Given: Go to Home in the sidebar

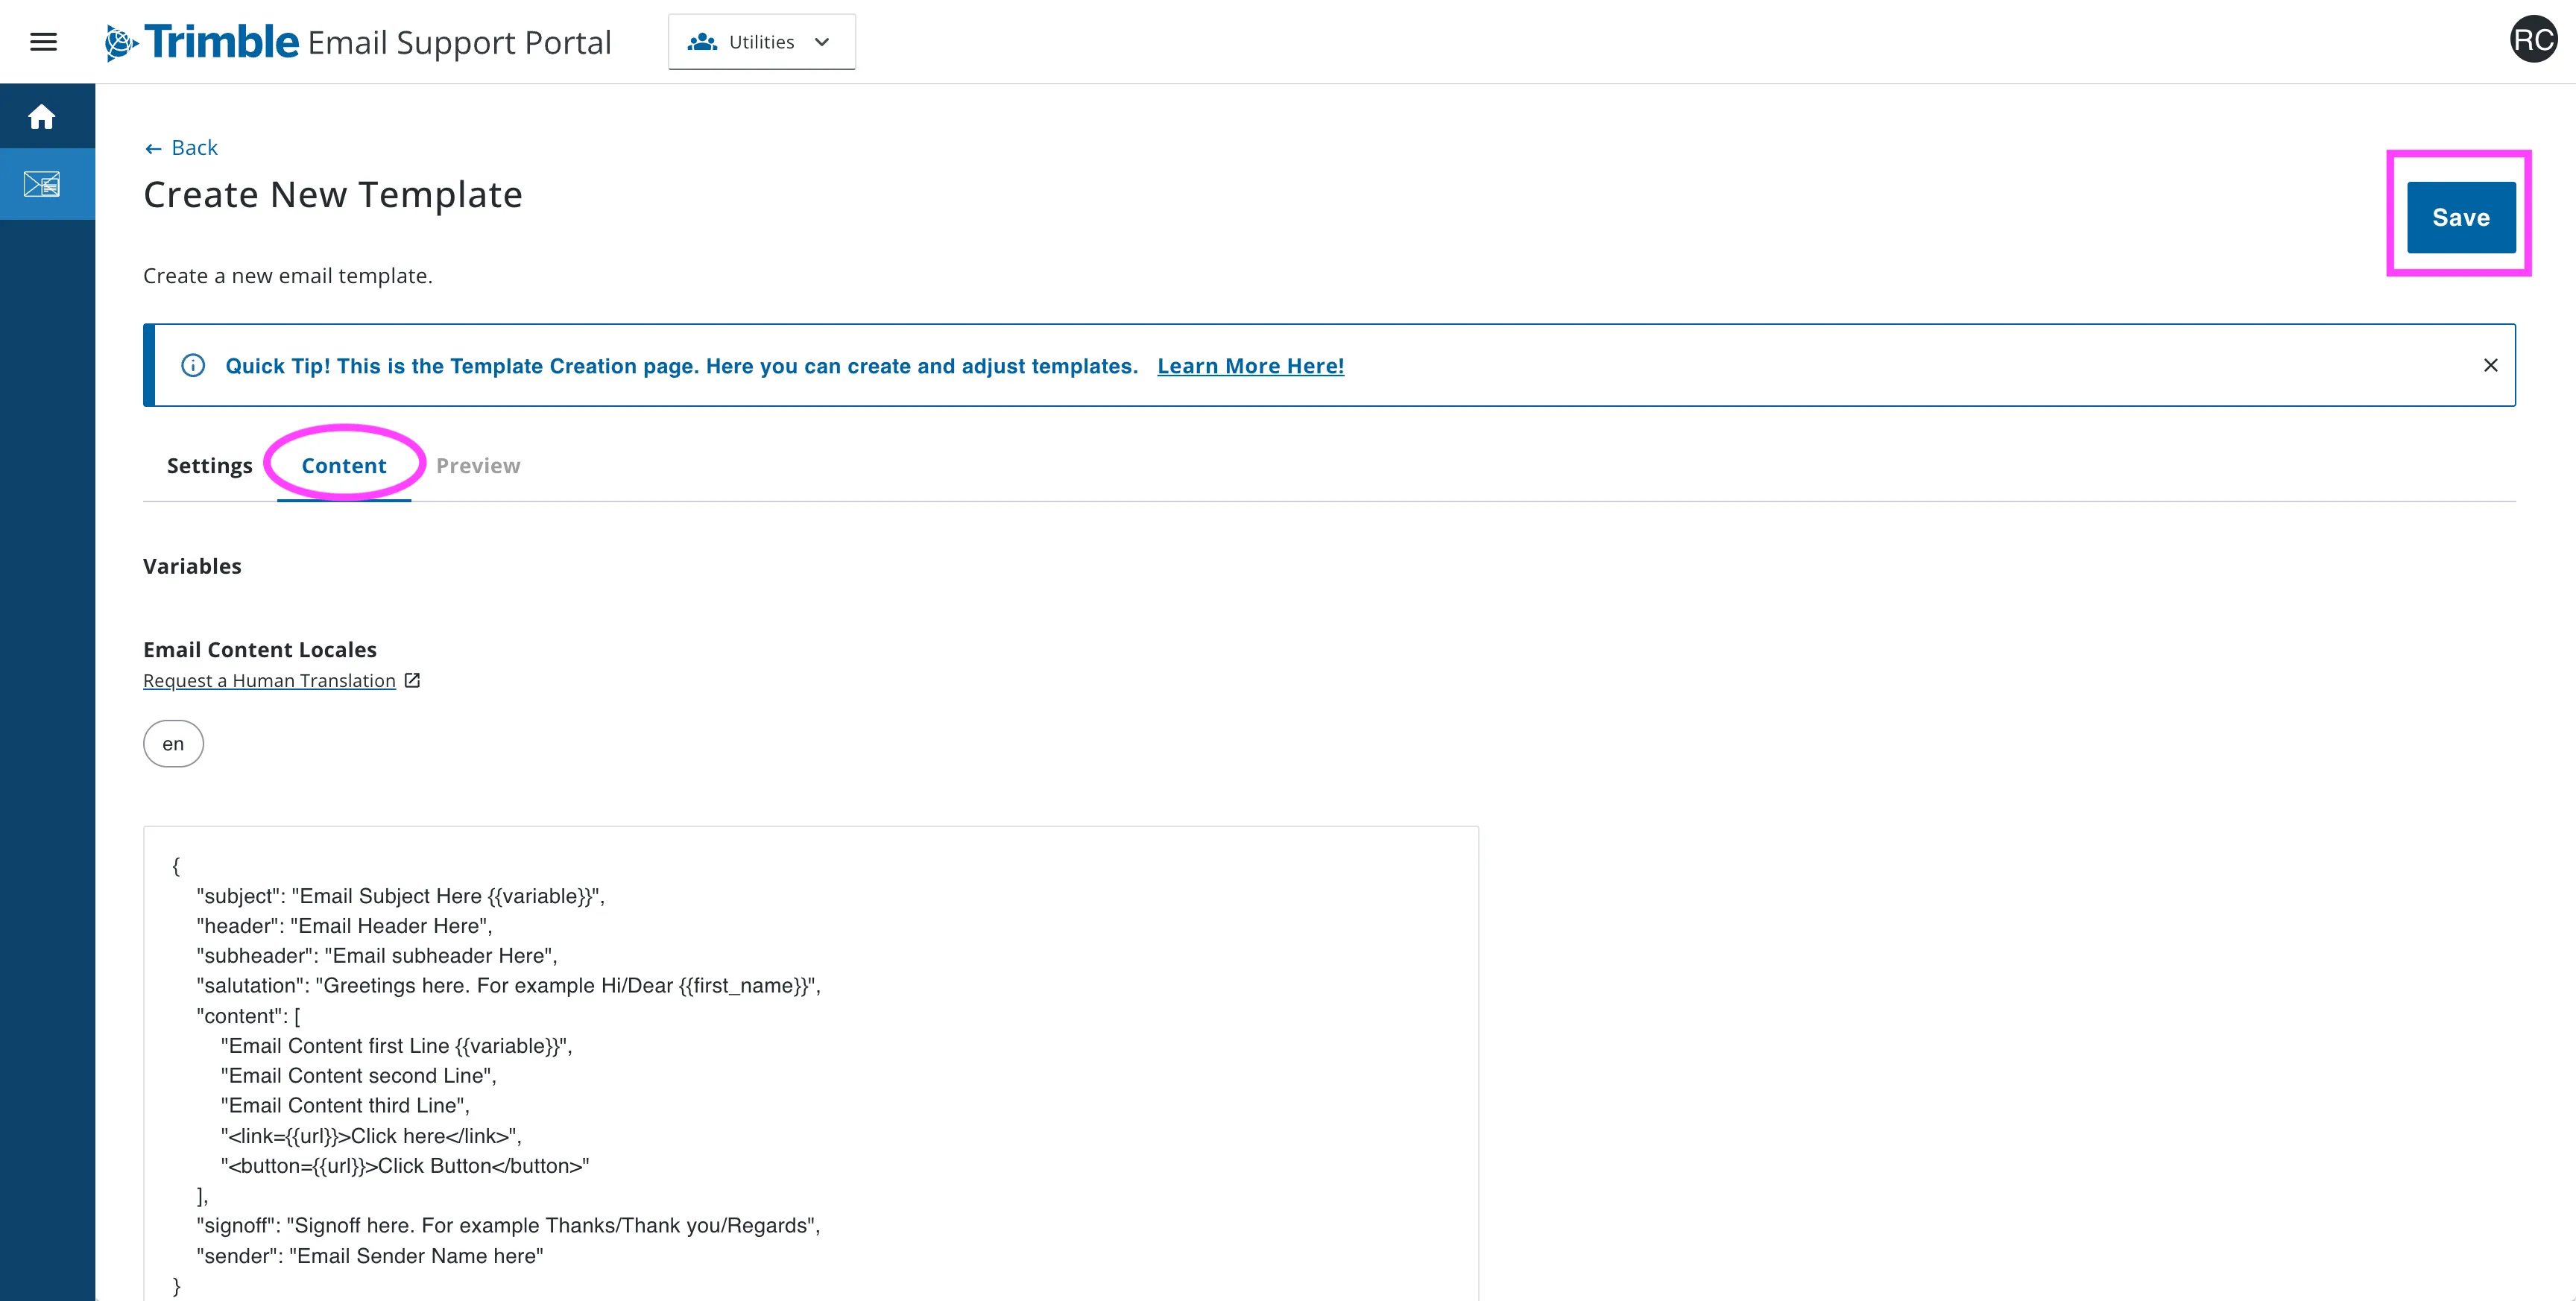Looking at the screenshot, I should [x=42, y=117].
